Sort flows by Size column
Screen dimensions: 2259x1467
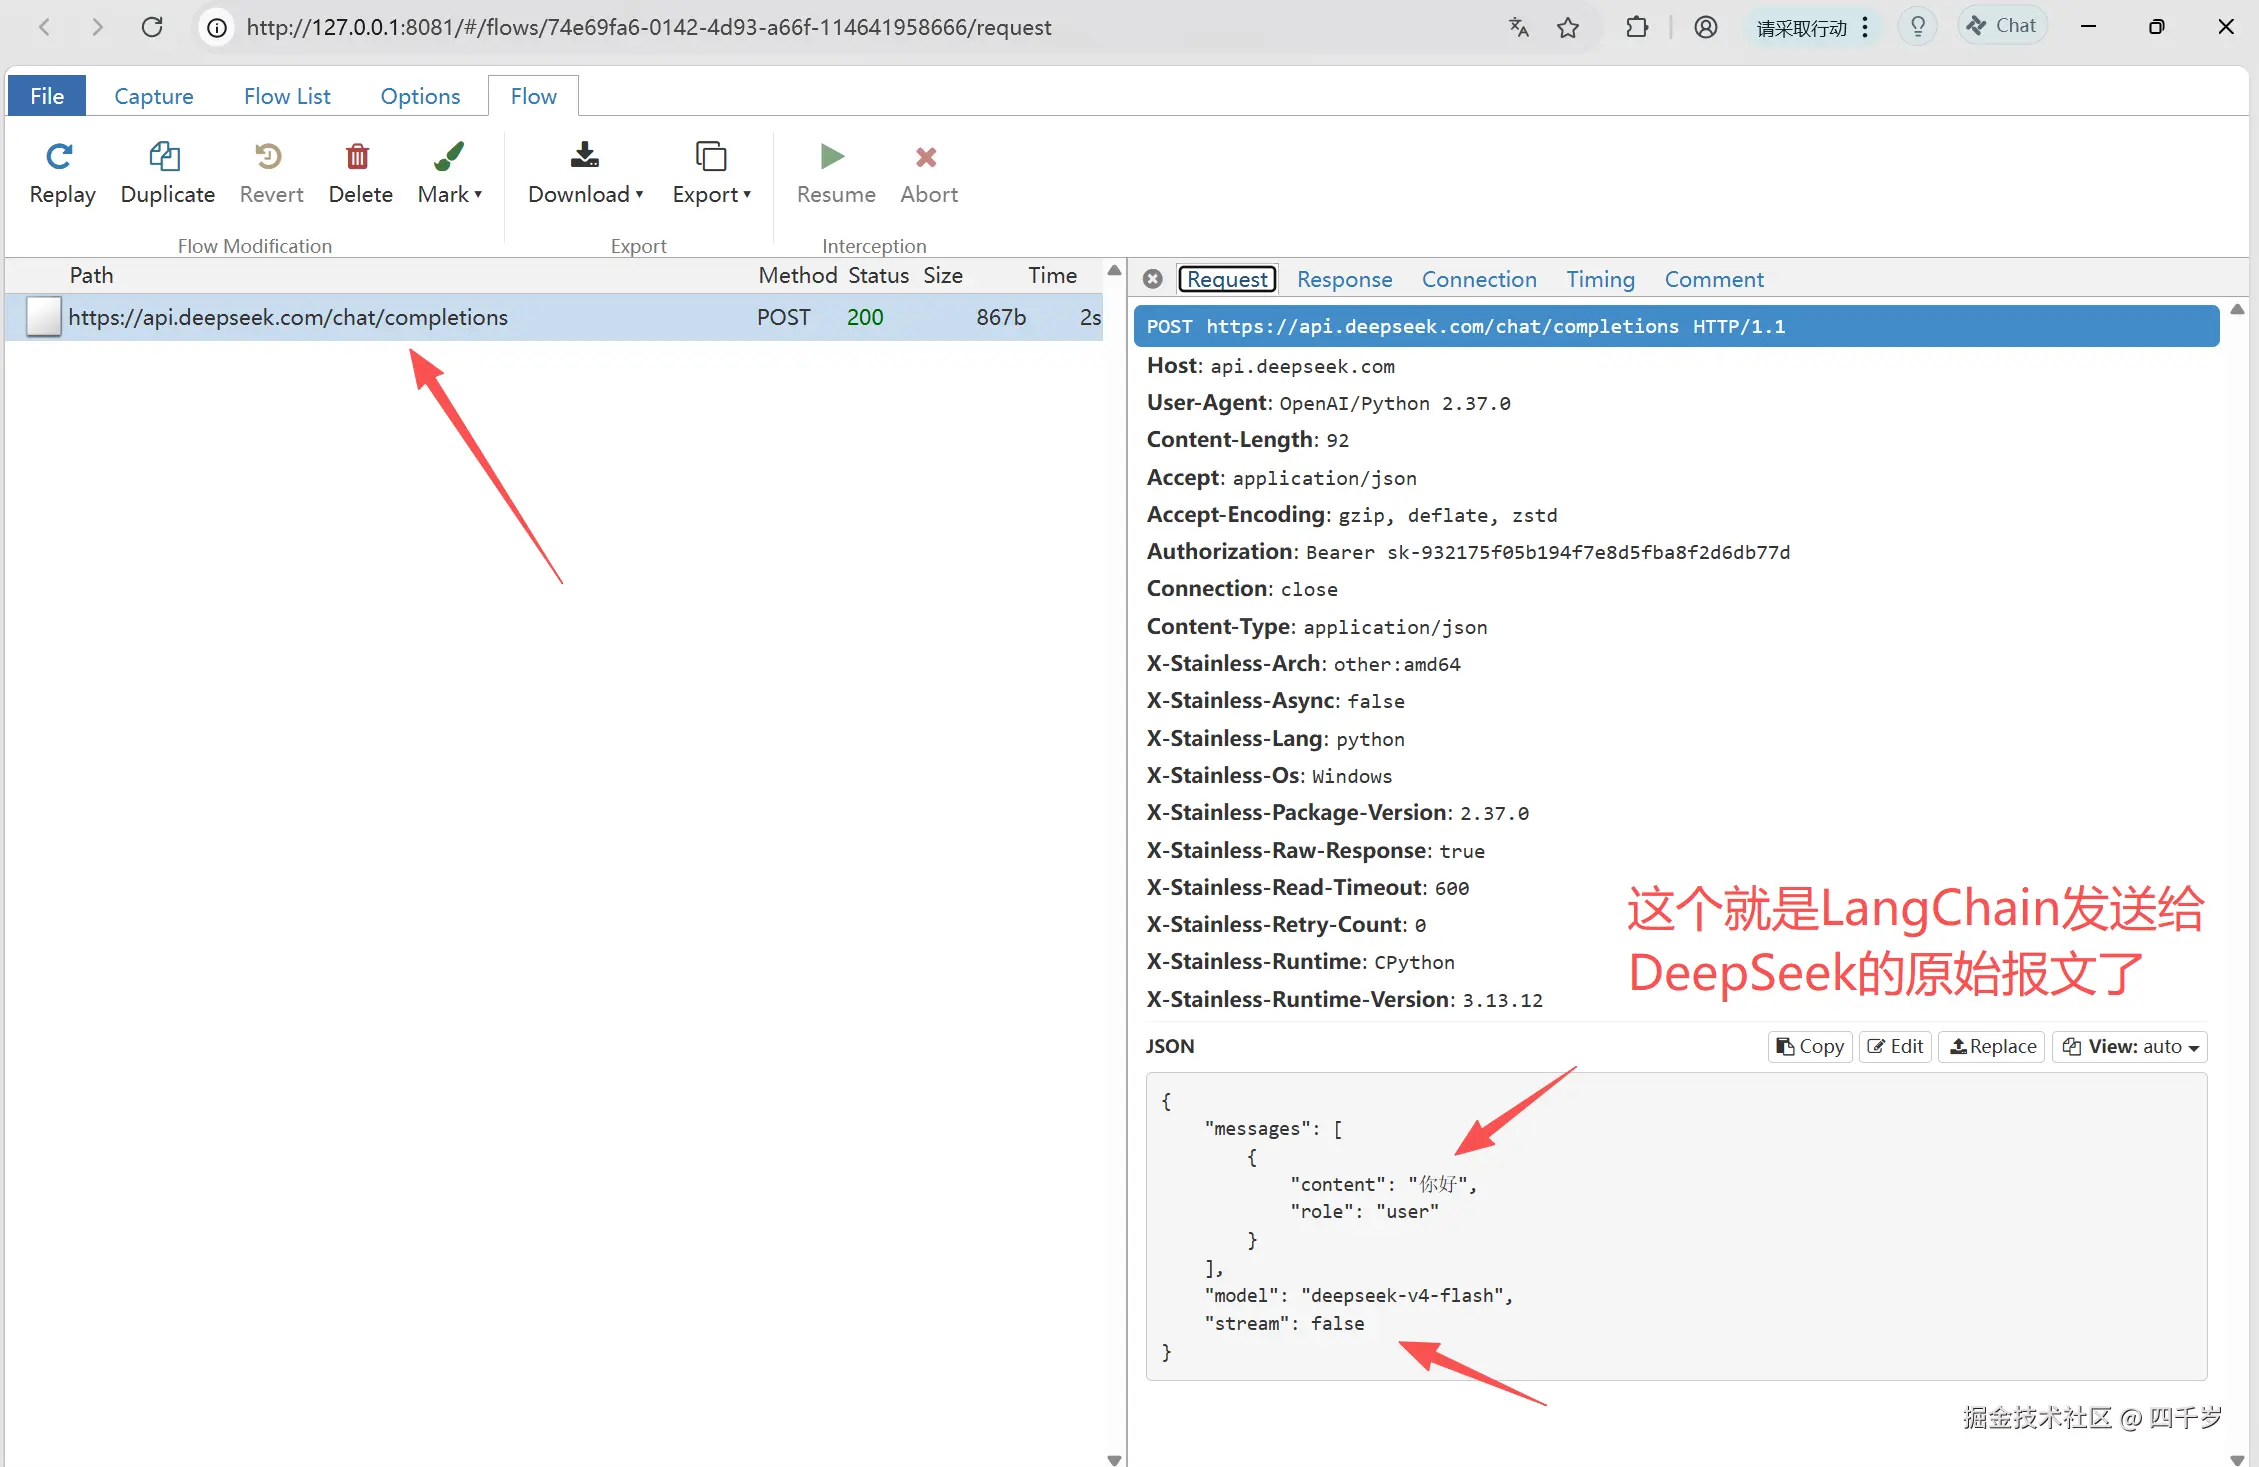(x=942, y=275)
